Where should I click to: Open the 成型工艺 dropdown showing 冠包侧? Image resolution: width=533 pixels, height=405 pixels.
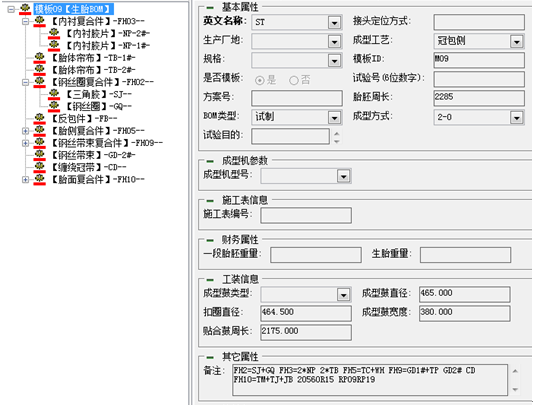tap(517, 41)
